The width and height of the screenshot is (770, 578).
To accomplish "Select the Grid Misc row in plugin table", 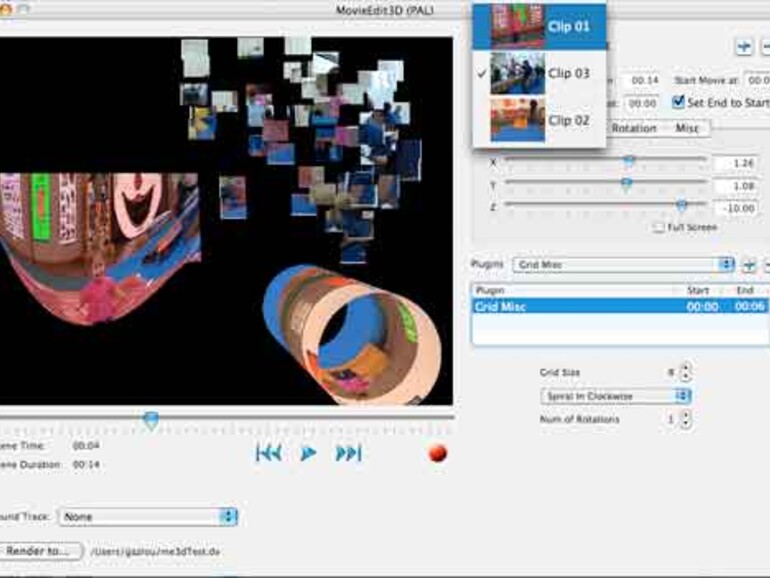I will tap(620, 306).
